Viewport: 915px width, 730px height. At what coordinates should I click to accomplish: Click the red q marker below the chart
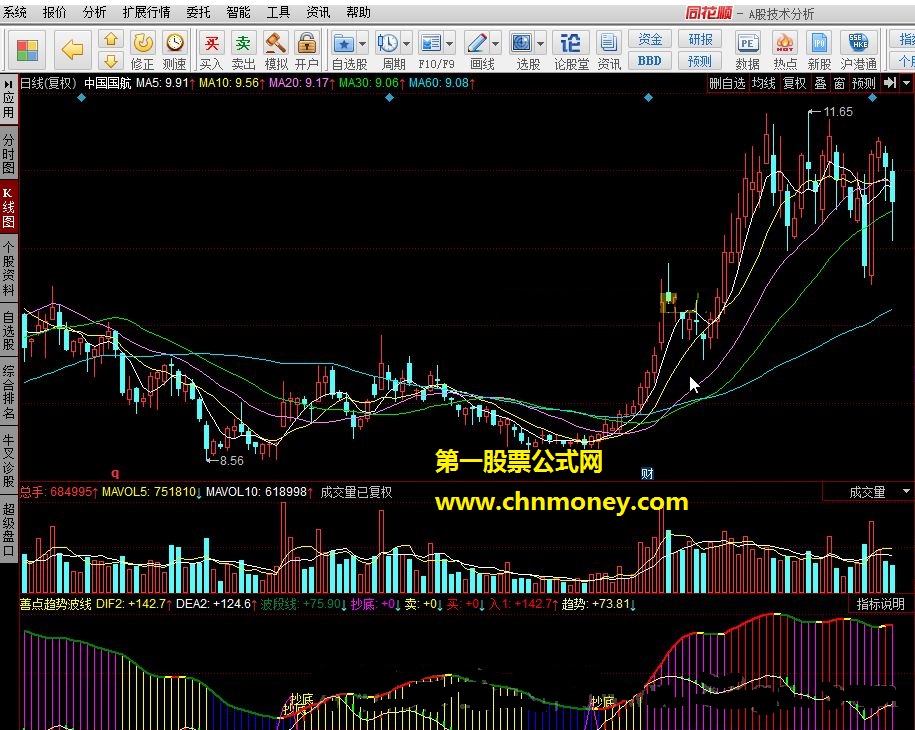pos(115,473)
